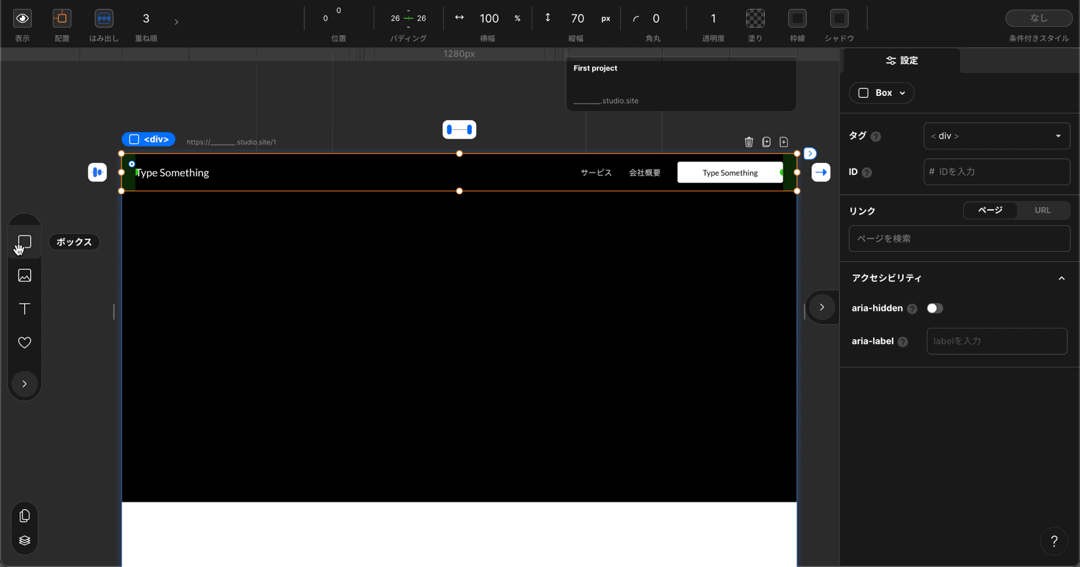Click the blue div tag label
1080x567 pixels.
click(149, 139)
